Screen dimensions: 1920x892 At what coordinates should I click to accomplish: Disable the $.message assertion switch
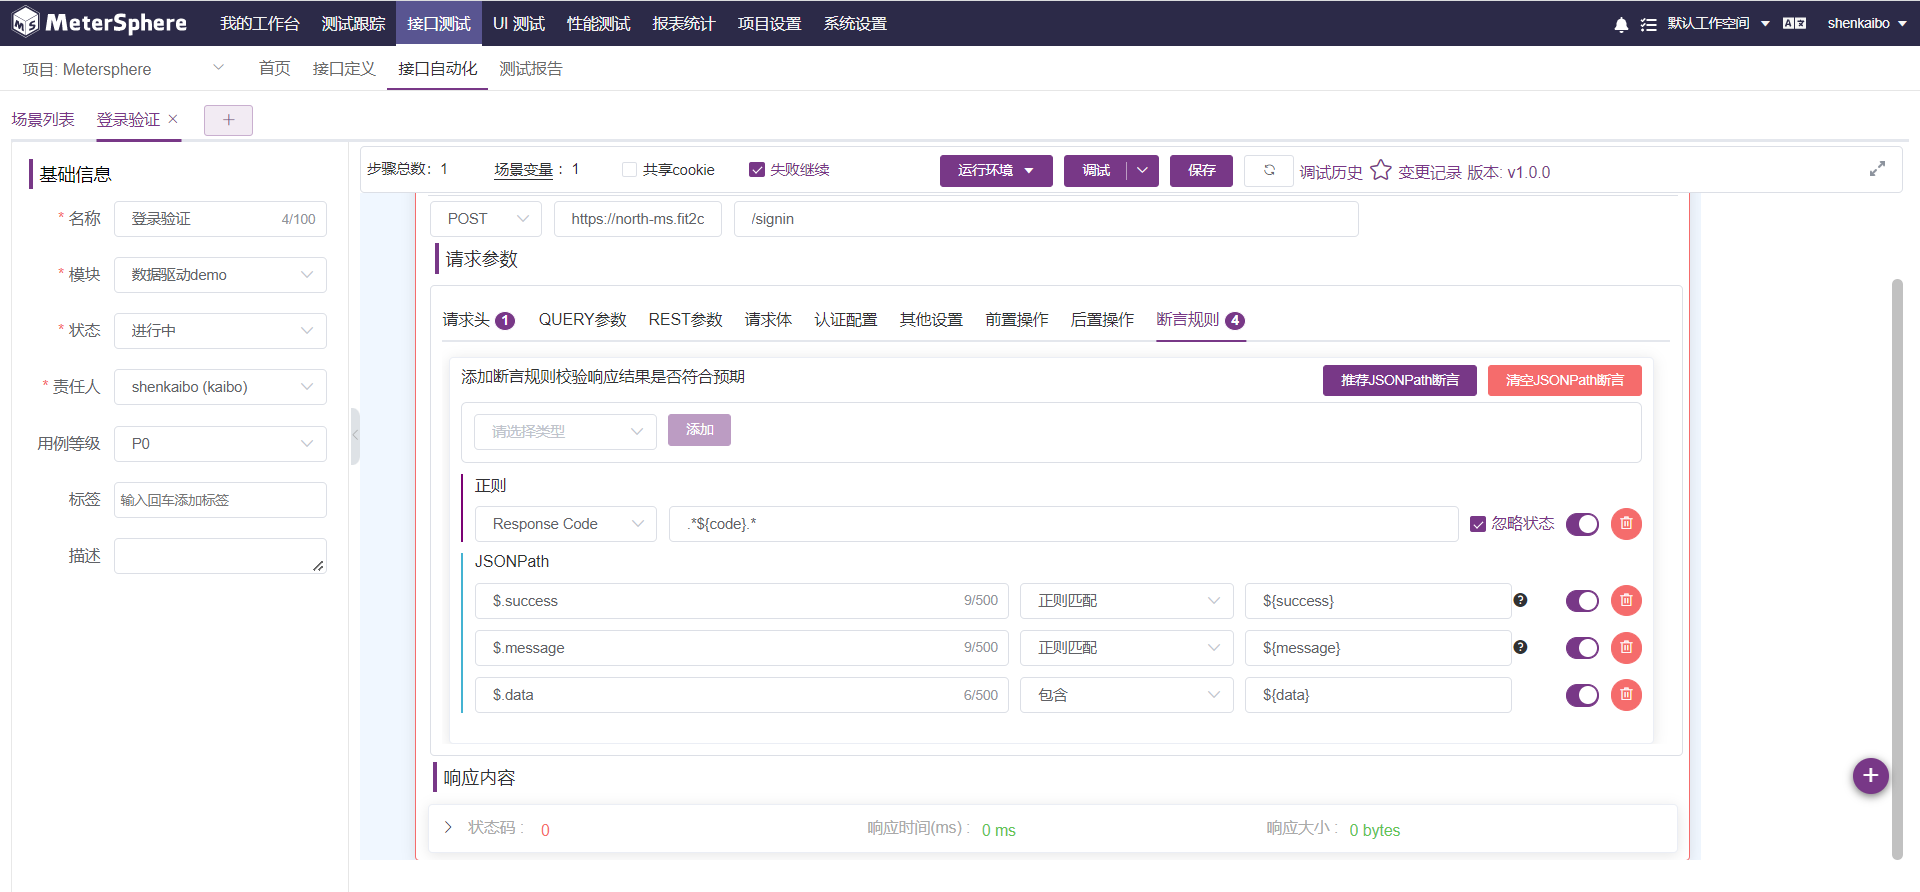click(x=1582, y=648)
